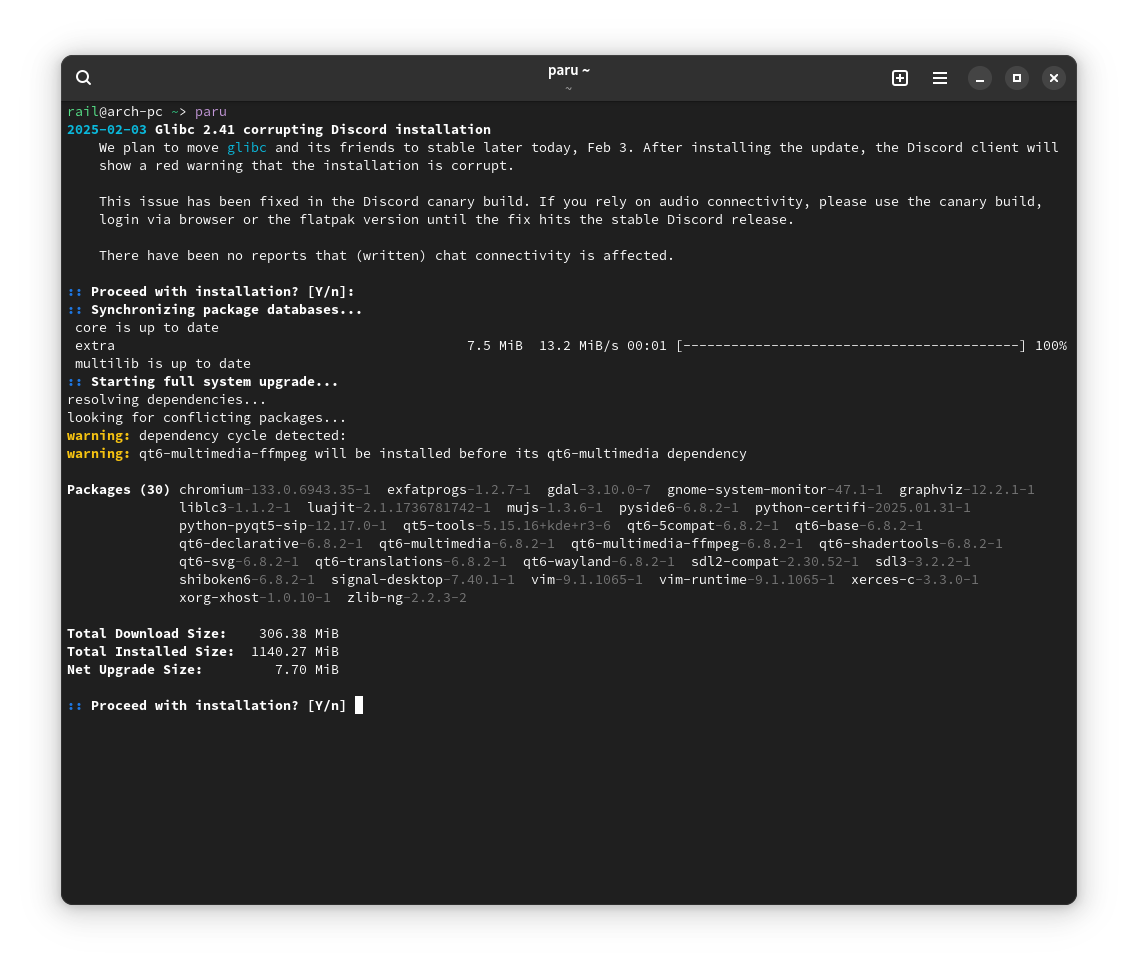Click 'dependency cycle detected:' warning line
This screenshot has width=1138, height=972.
pyautogui.click(x=206, y=436)
